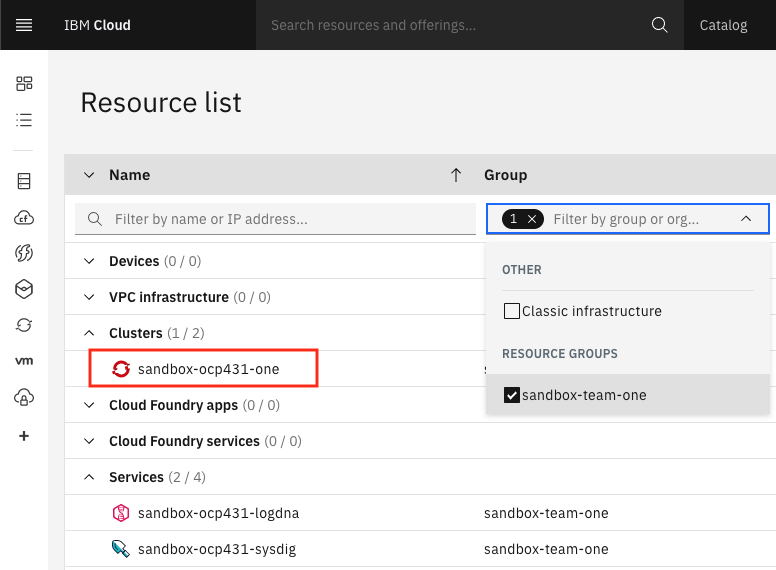
Task: Open the hamburger navigation menu
Action: (x=24, y=25)
